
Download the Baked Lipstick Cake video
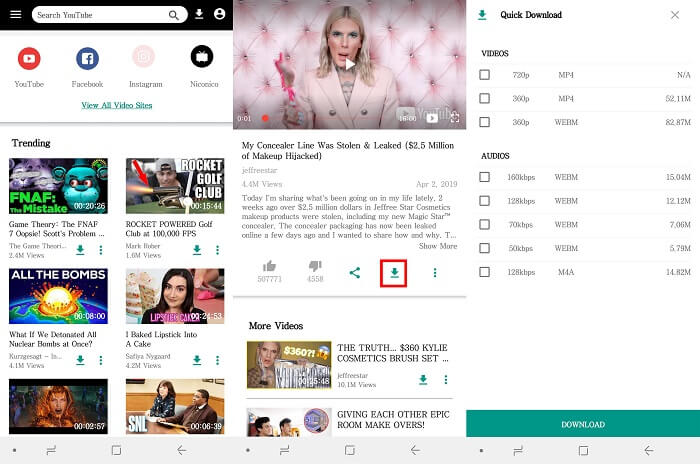coord(197,360)
